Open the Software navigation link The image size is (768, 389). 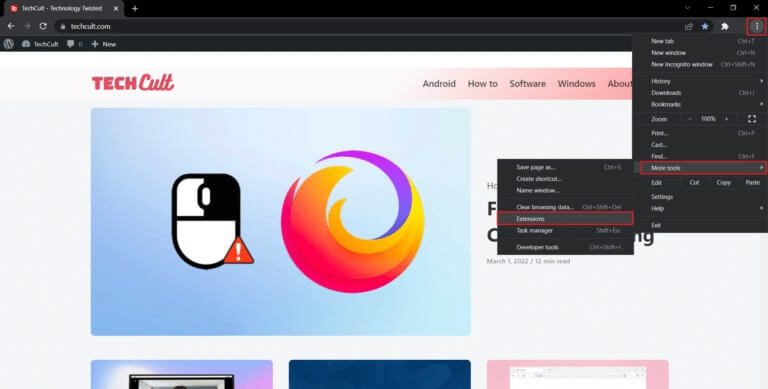pyautogui.click(x=528, y=84)
